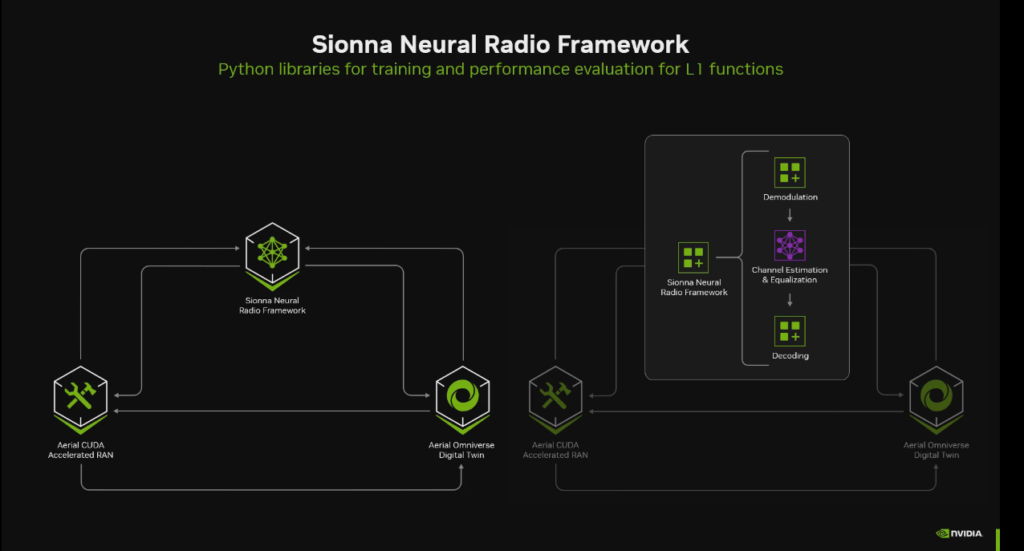Viewport: 1024px width, 551px height.
Task: Click the Demodulation green grid icon
Action: (790, 172)
